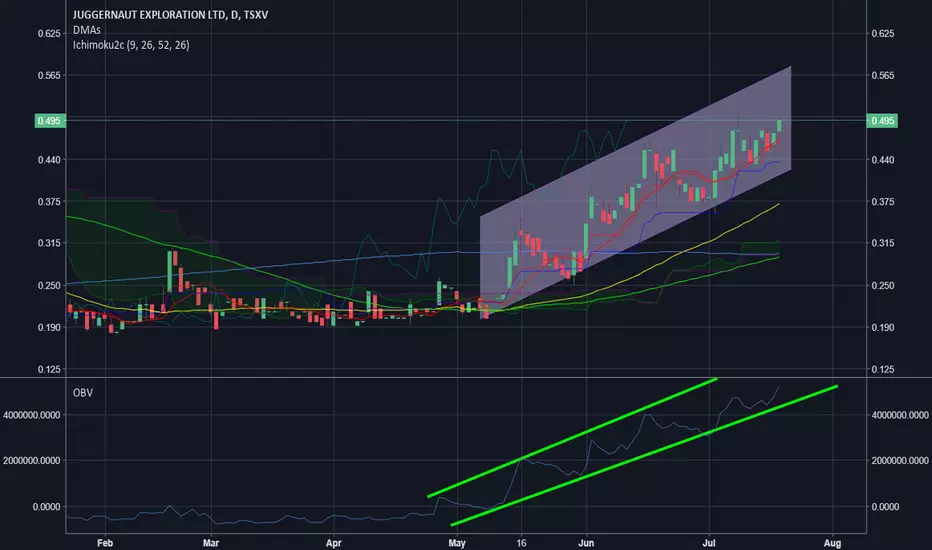Click the 0.625 label on the left price axis
This screenshot has width=932, height=550.
[49, 33]
